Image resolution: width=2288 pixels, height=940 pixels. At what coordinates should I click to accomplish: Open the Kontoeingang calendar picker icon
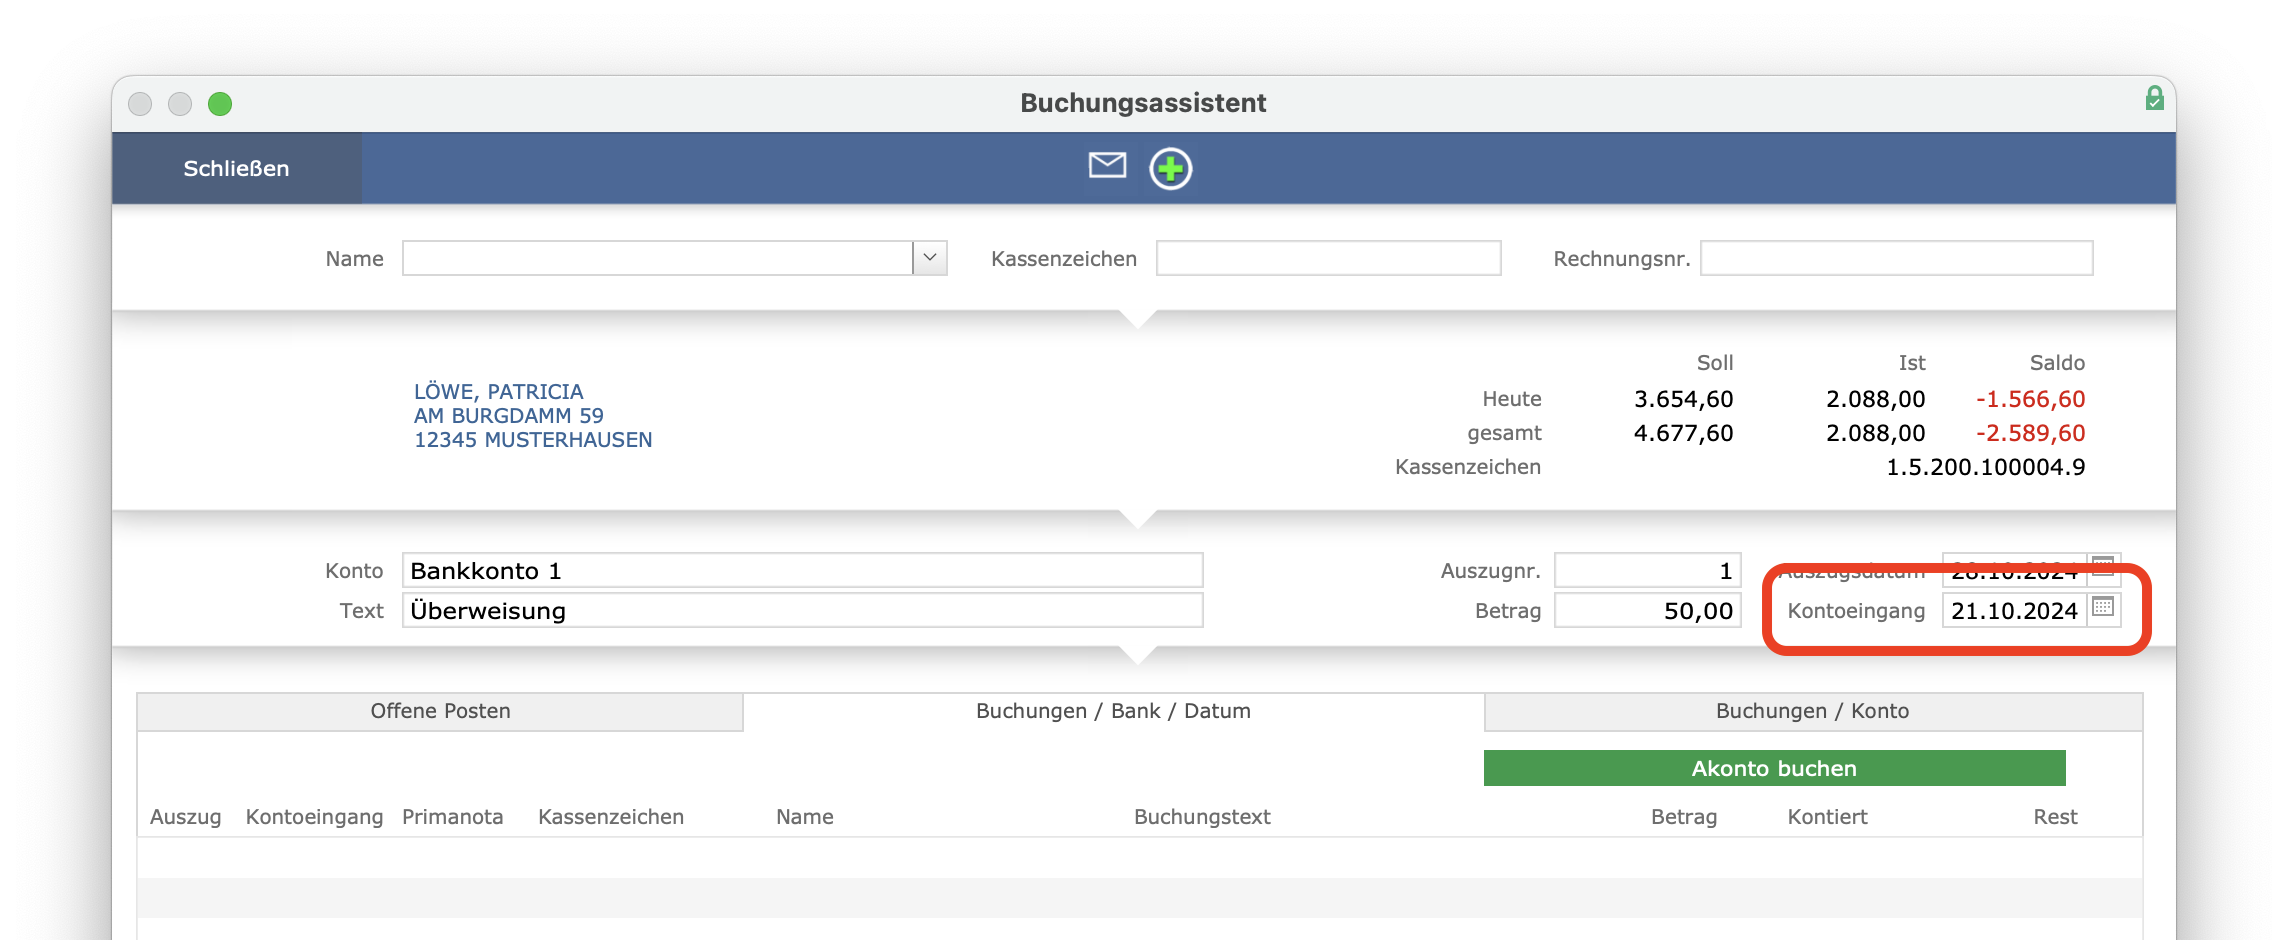(x=2103, y=608)
